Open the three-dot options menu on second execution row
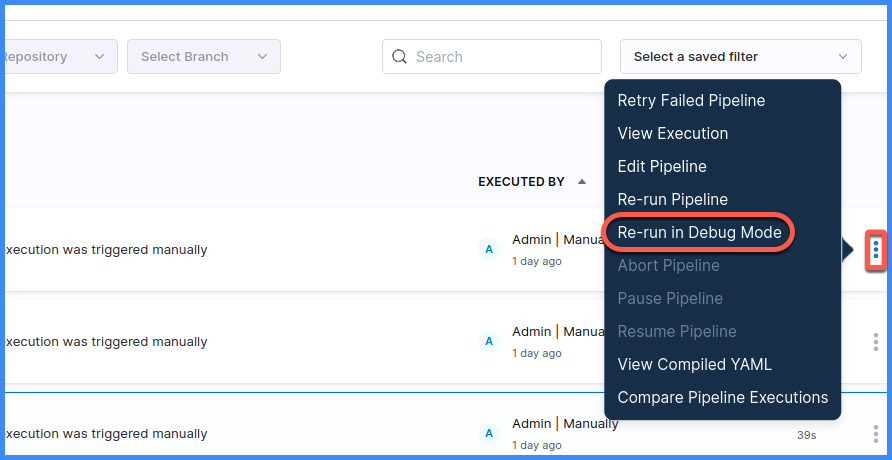The image size is (892, 460). [x=876, y=342]
